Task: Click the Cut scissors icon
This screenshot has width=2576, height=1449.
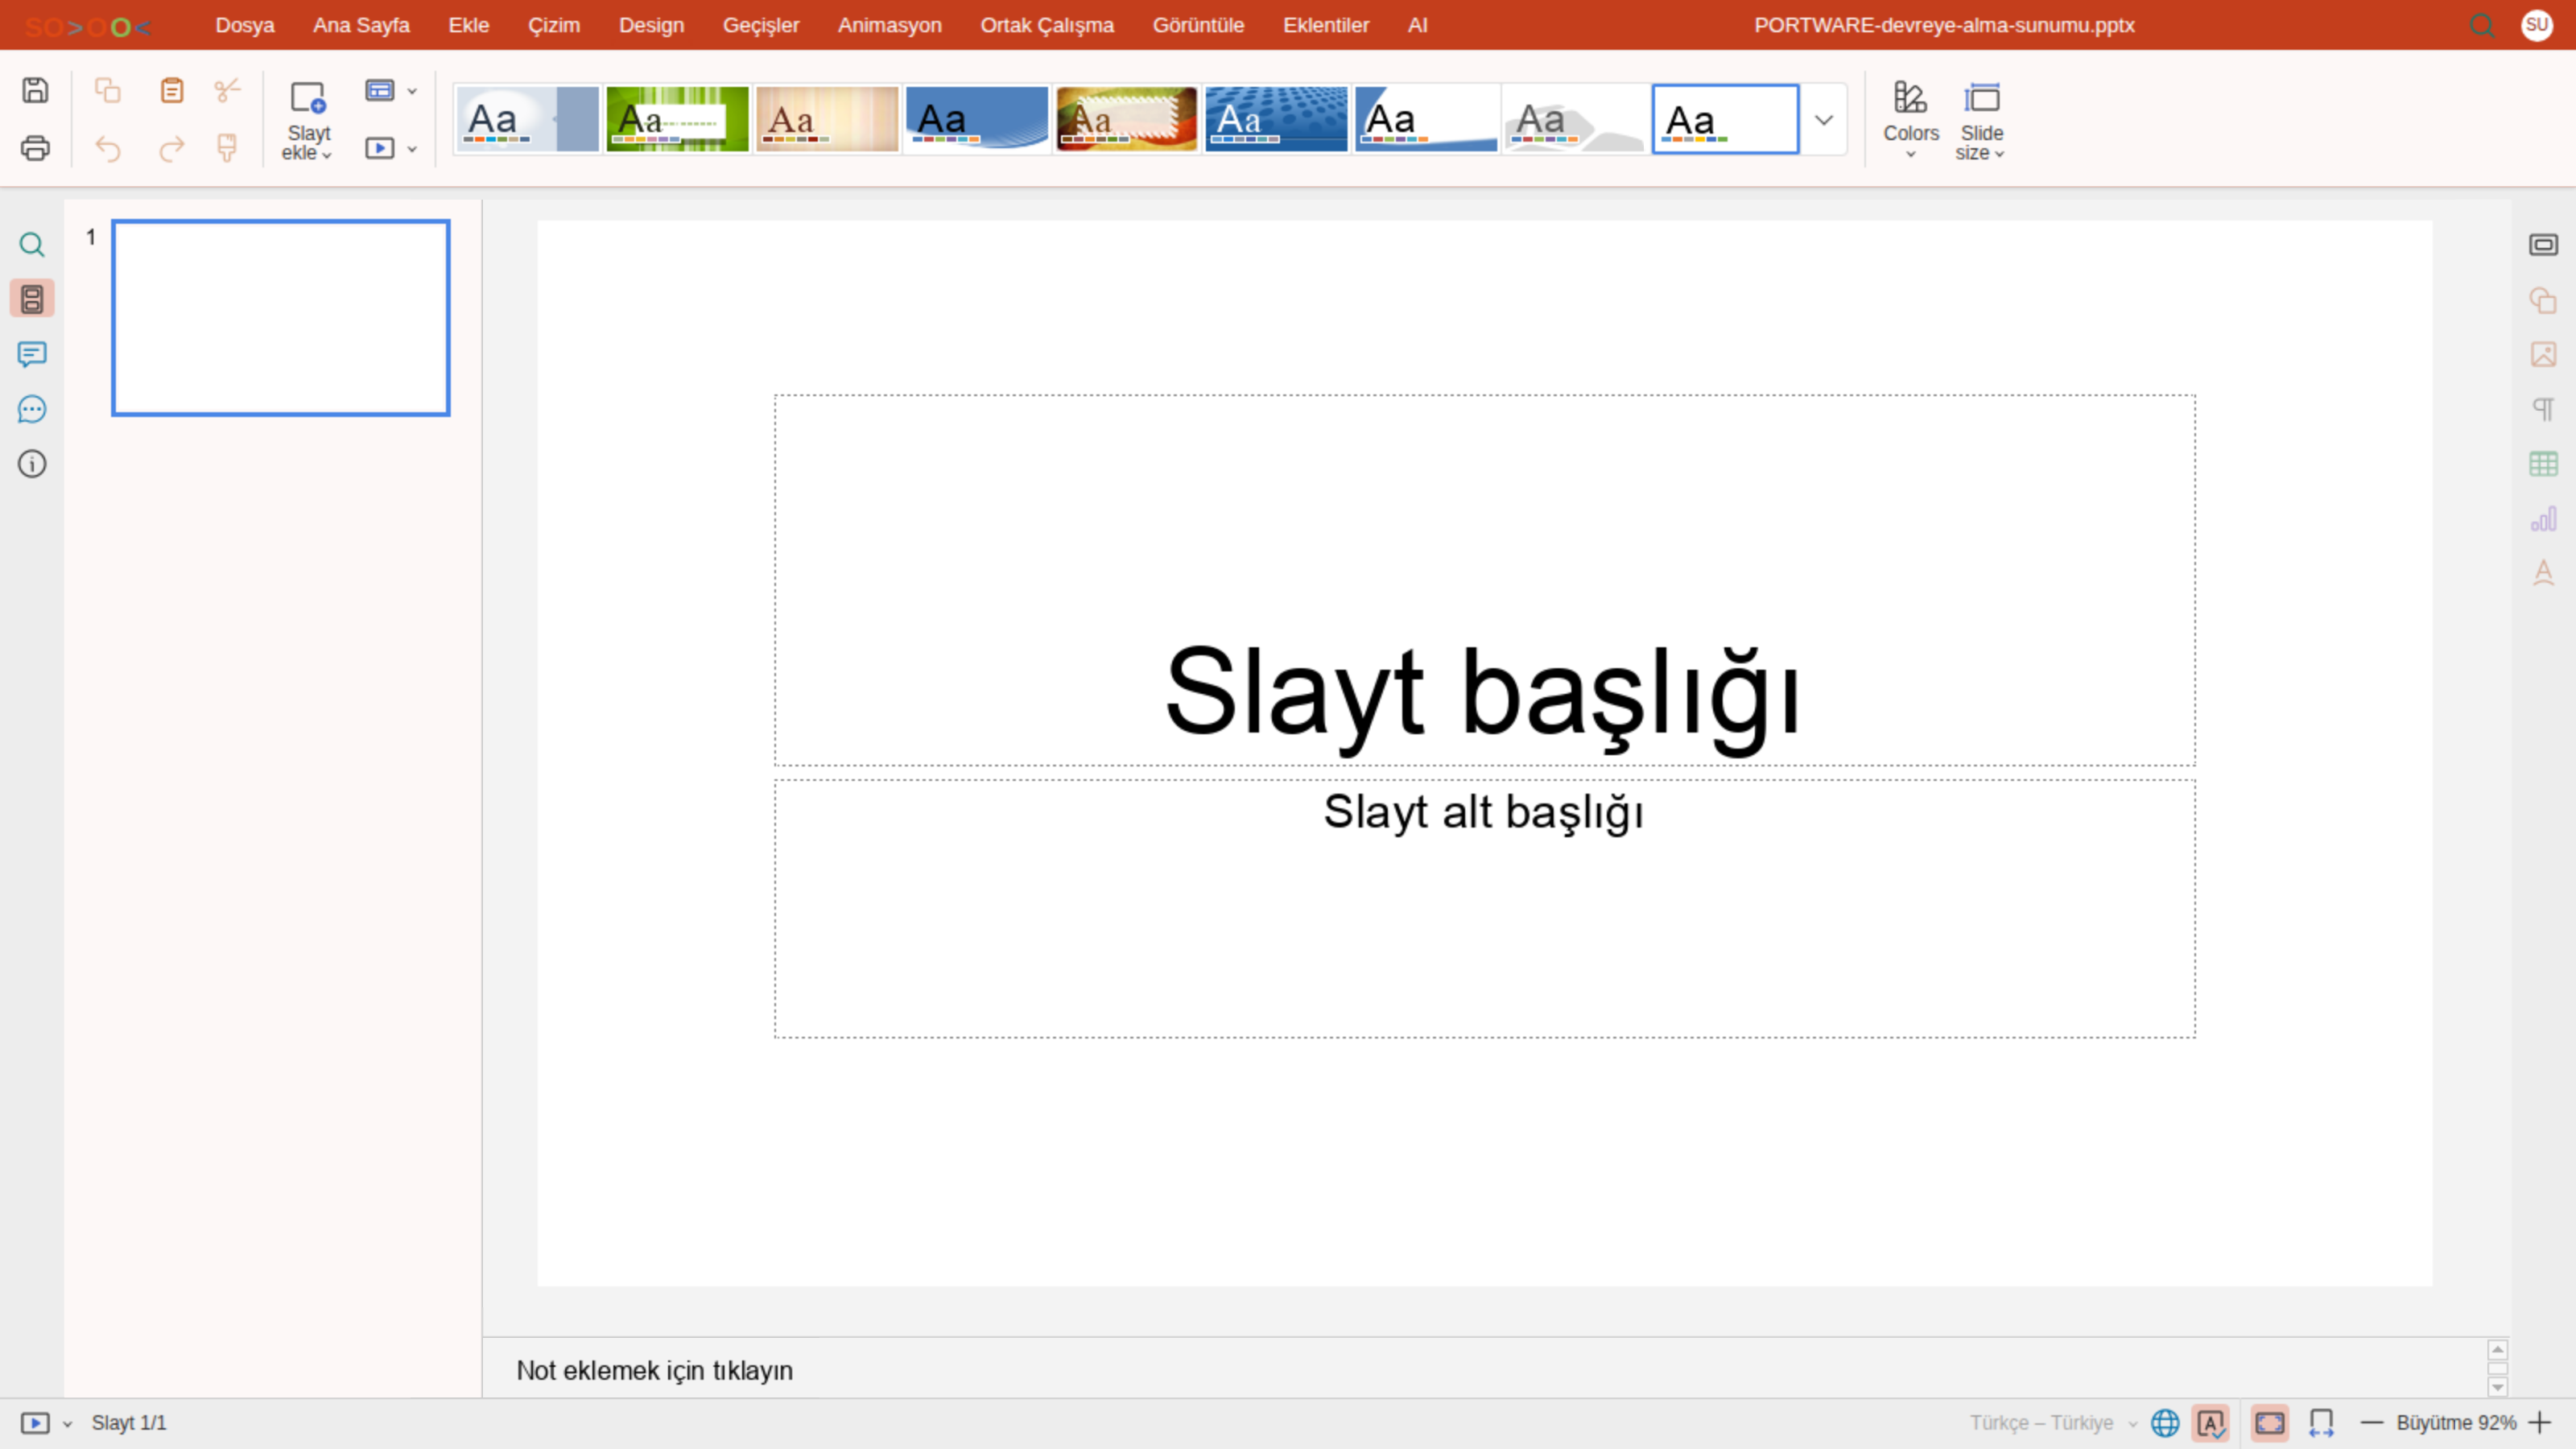Action: click(x=227, y=90)
